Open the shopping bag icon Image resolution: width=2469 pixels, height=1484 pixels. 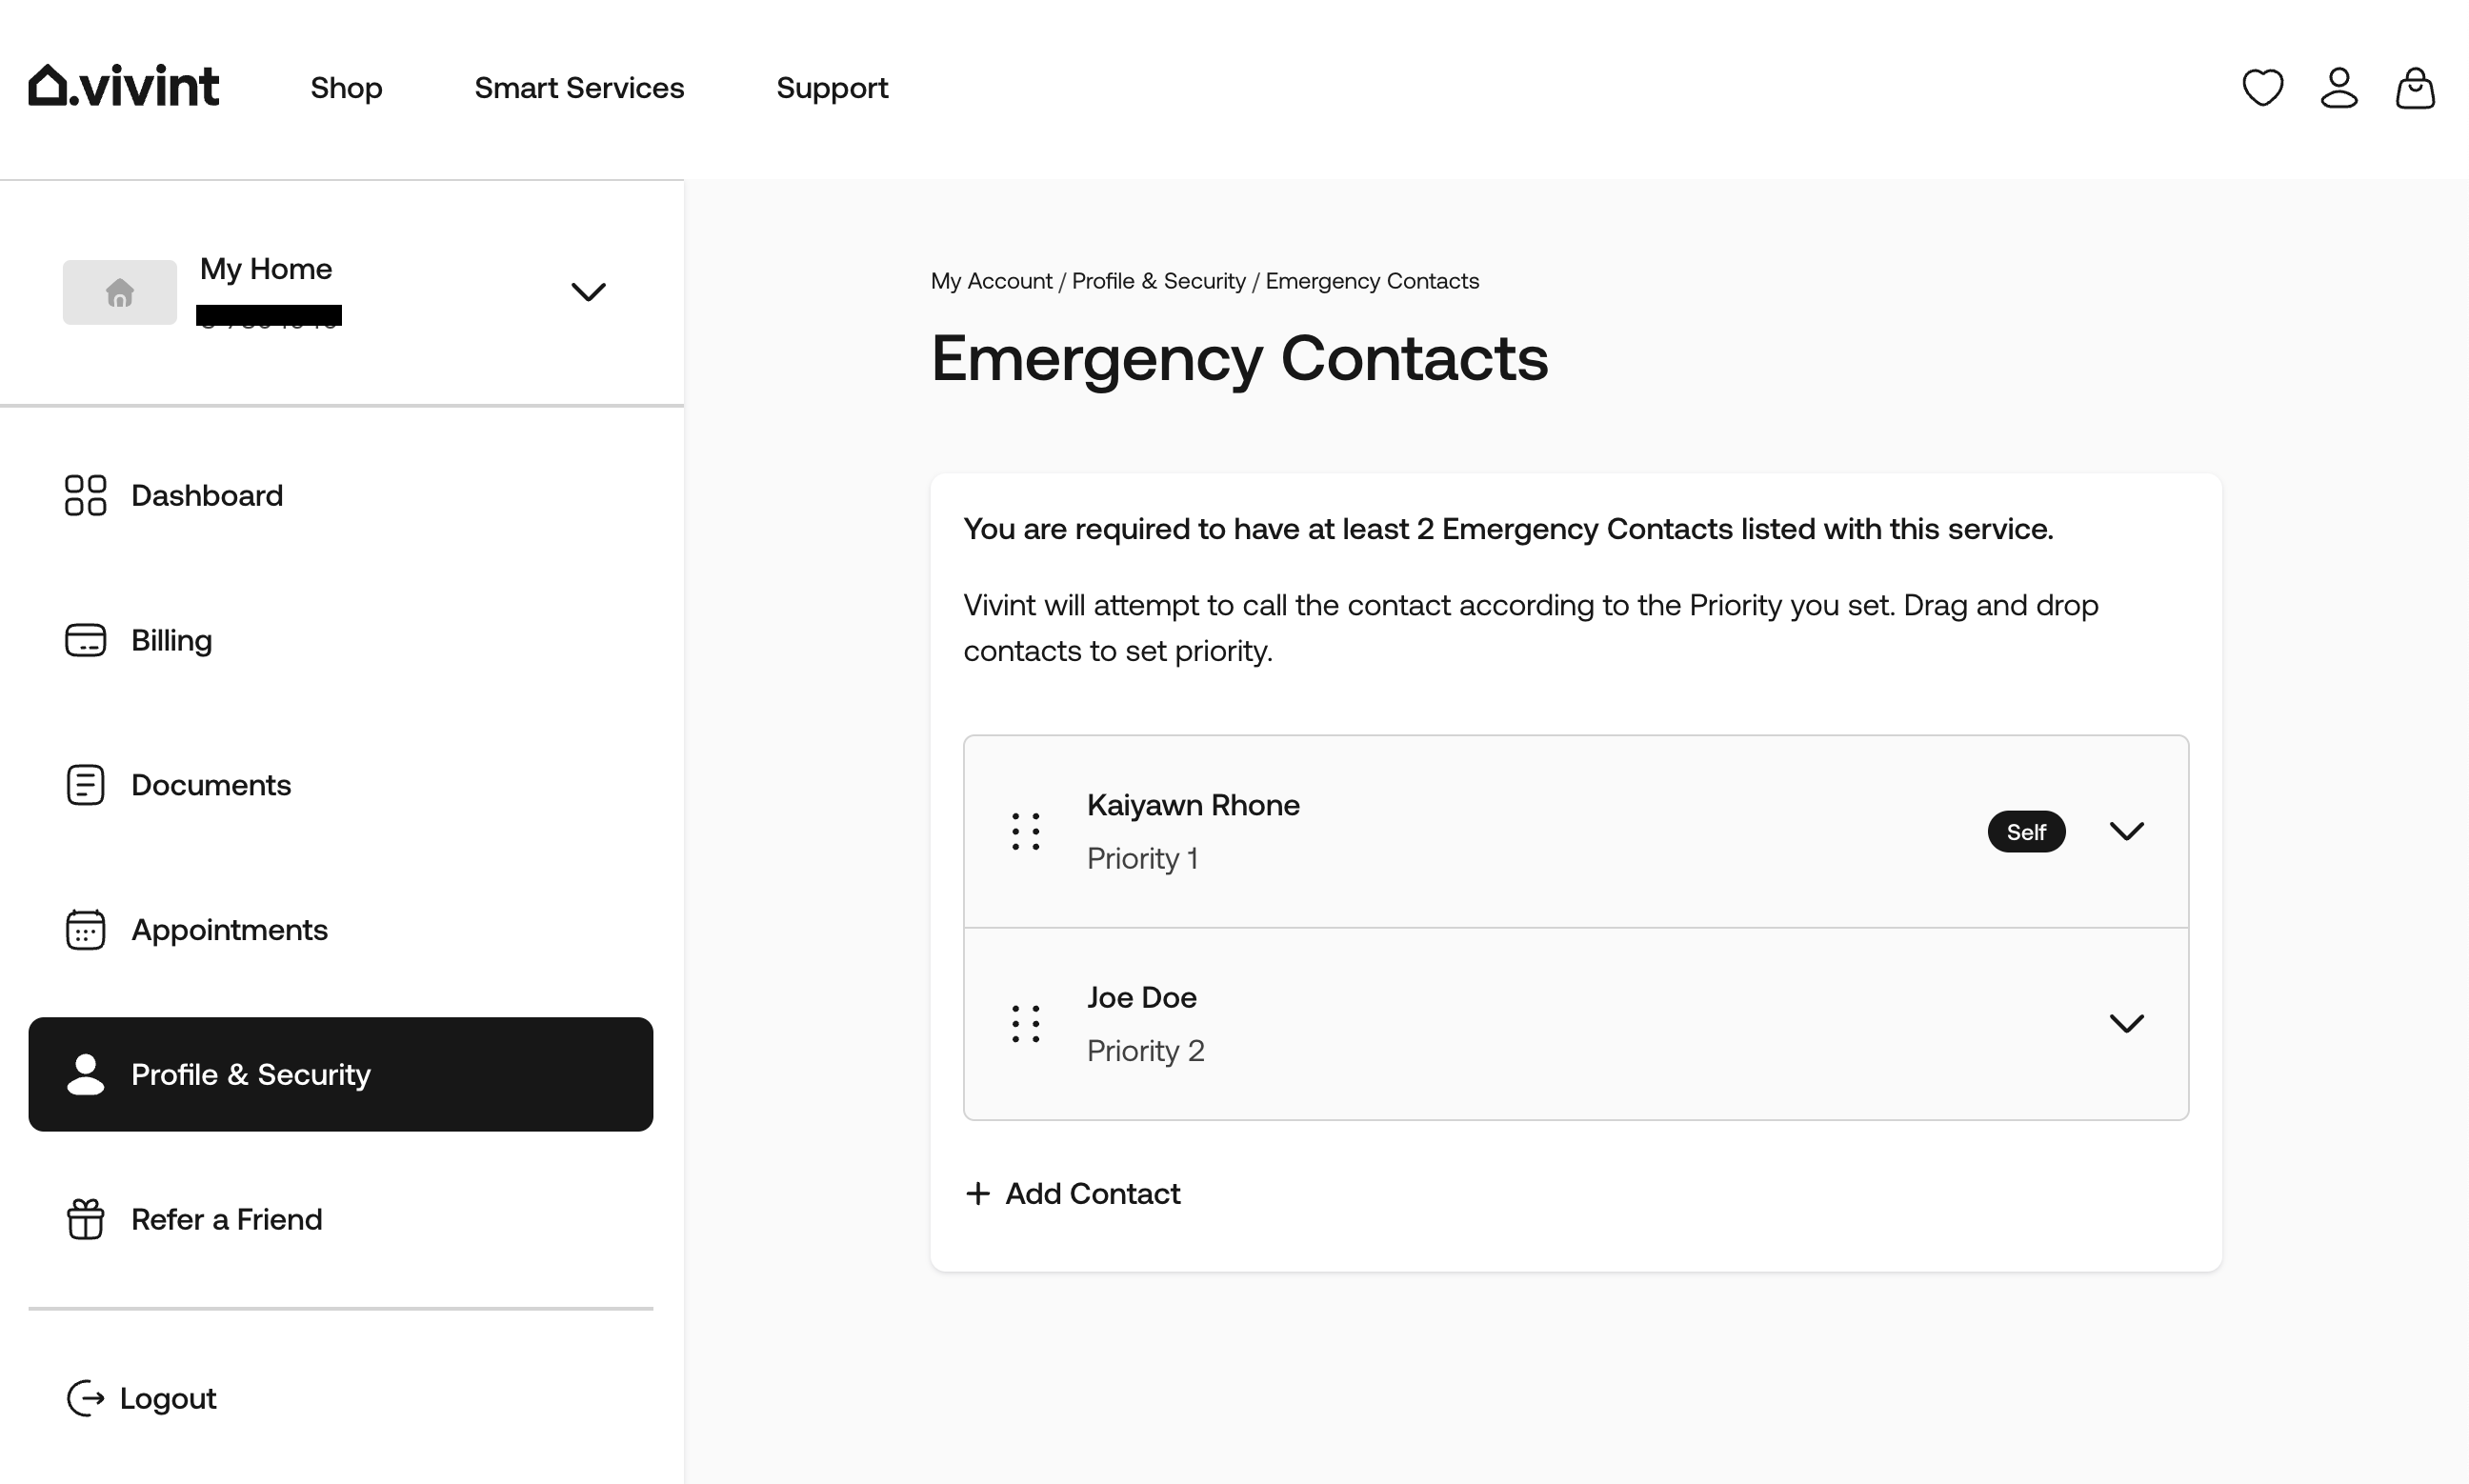(x=2414, y=88)
